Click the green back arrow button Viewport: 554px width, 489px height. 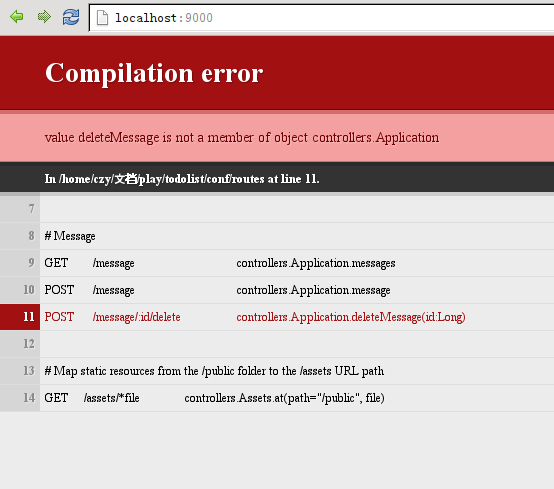(17, 17)
